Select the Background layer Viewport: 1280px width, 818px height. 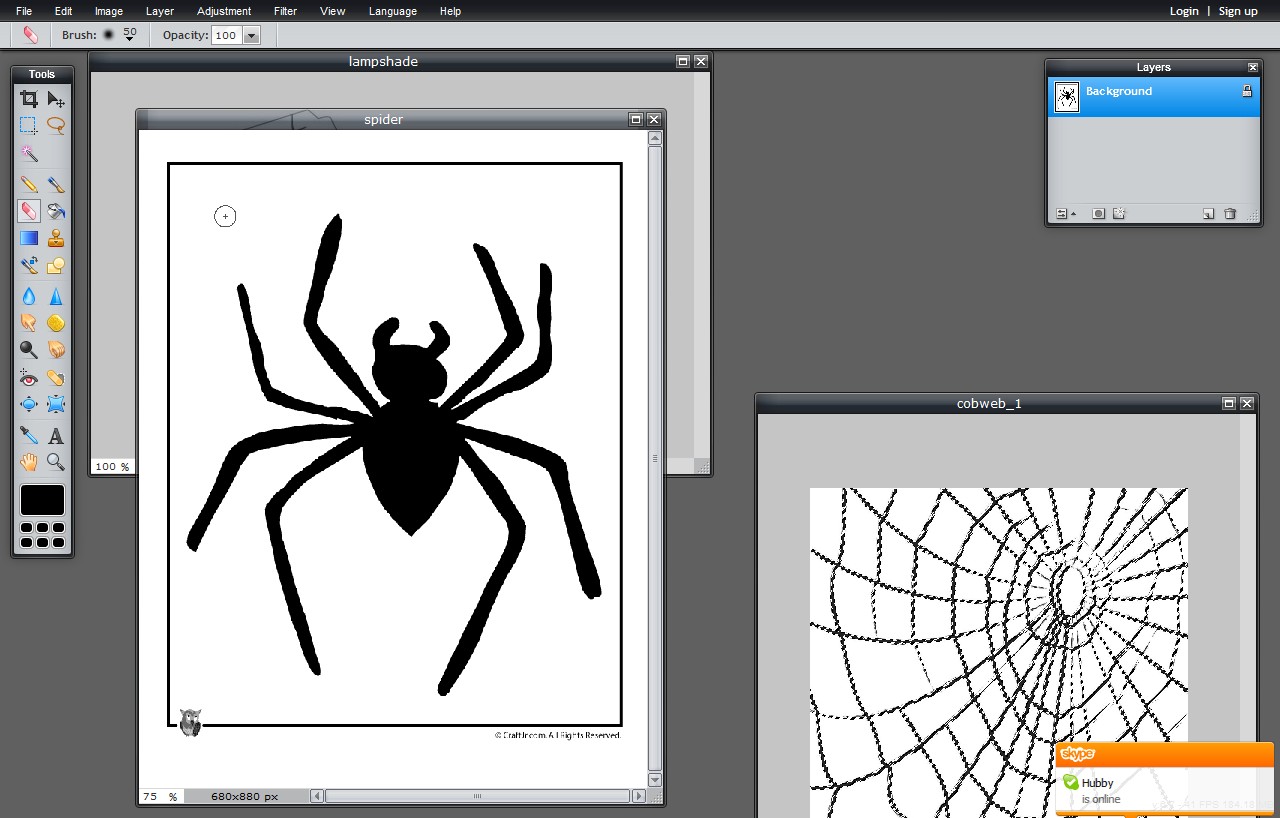tap(1154, 98)
